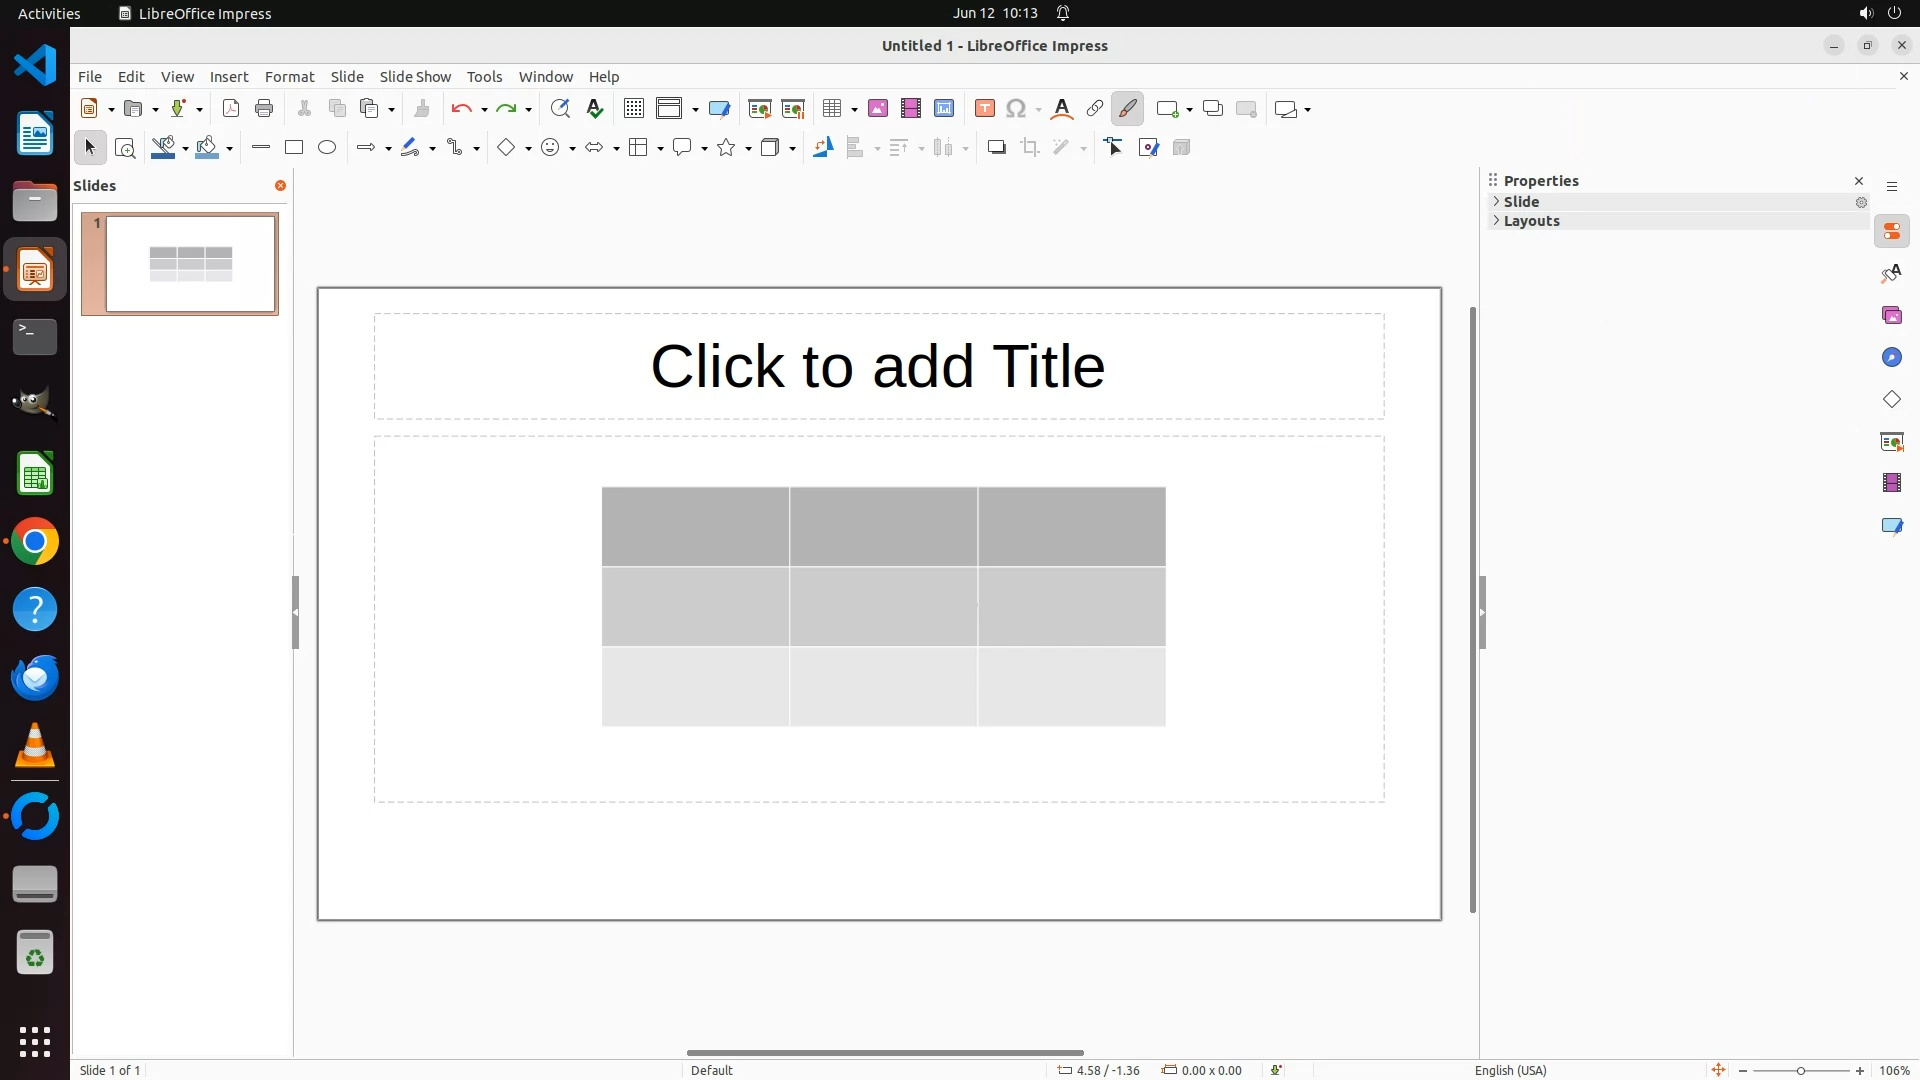1920x1080 pixels.
Task: Open the special character icon
Action: coord(1016,109)
